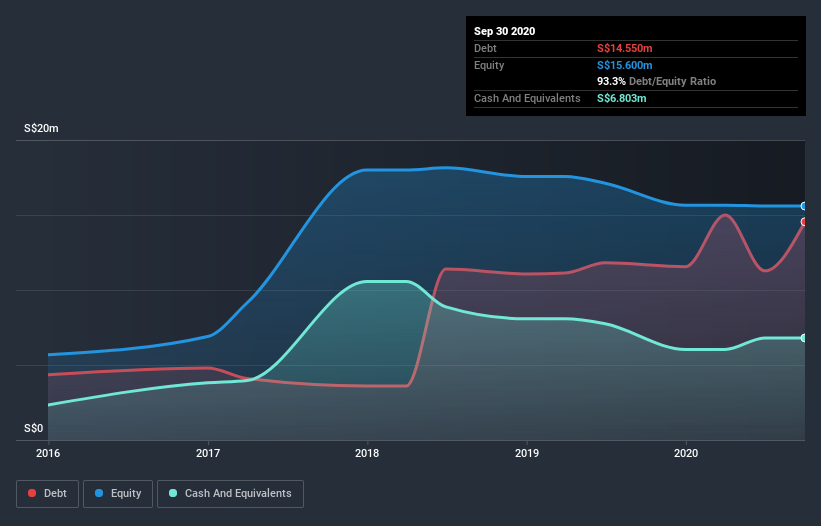The height and width of the screenshot is (526, 821).
Task: Toggle the Cash And Equivalents legend button
Action: click(x=230, y=494)
